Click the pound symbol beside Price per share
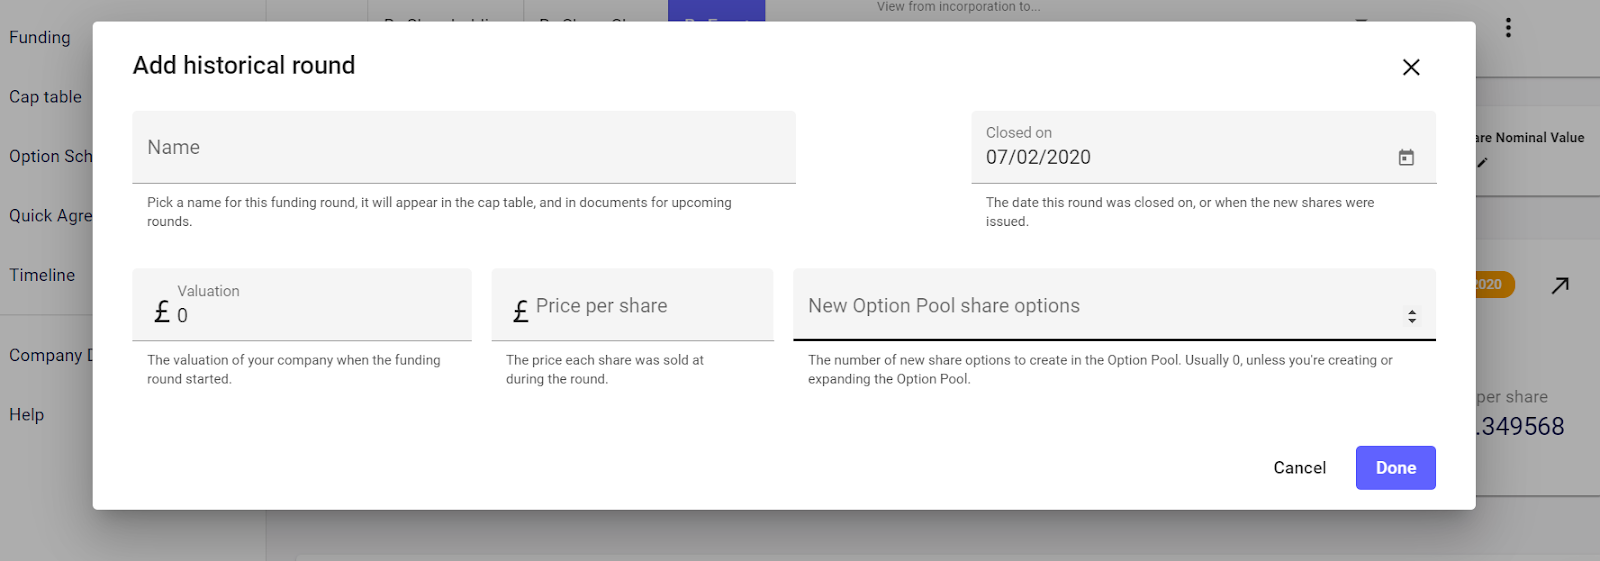1600x561 pixels. pos(520,312)
